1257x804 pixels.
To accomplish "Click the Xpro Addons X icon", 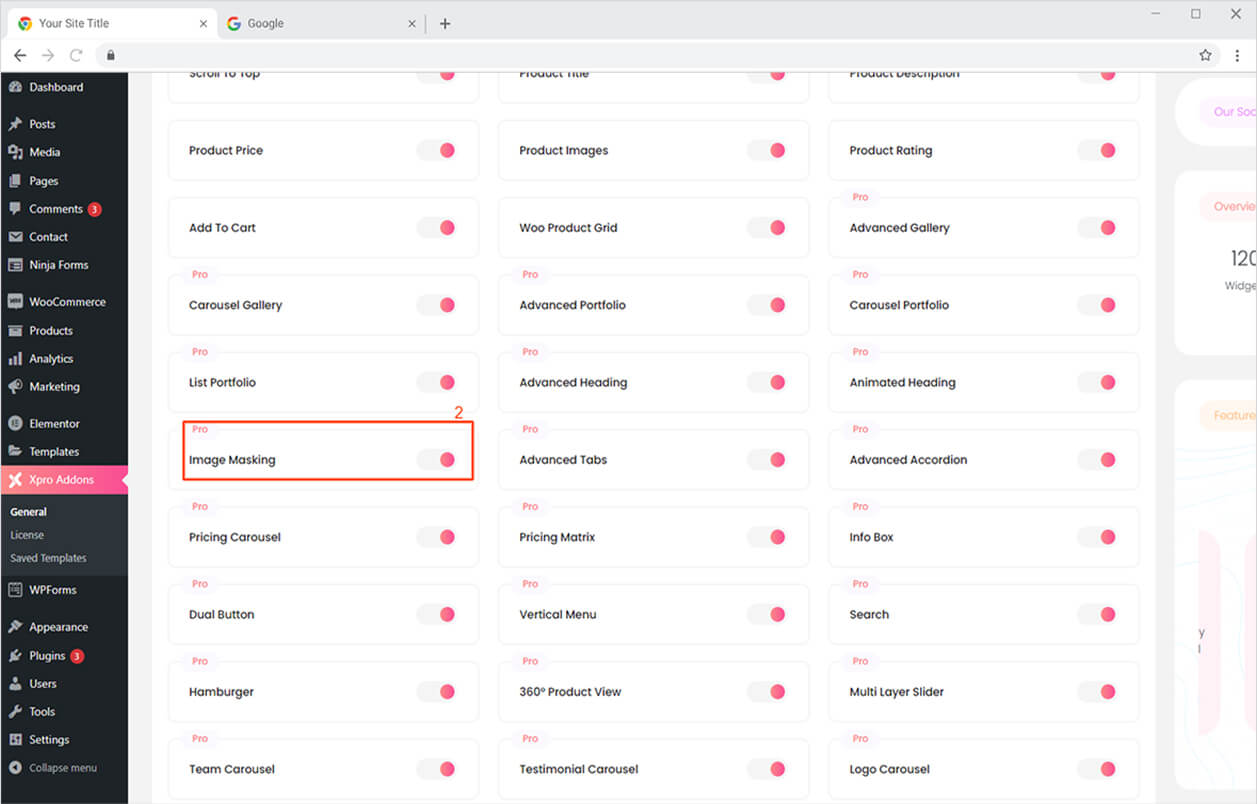I will click(x=15, y=480).
